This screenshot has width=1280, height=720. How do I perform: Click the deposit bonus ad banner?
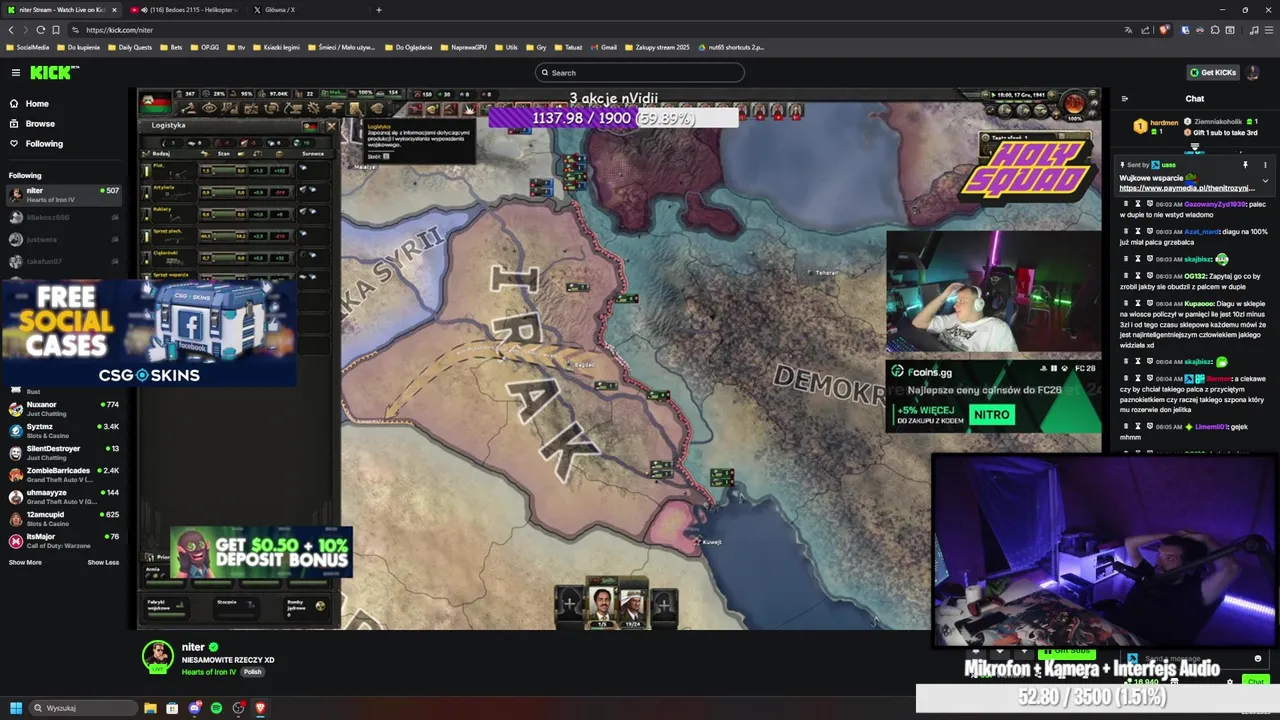point(260,552)
